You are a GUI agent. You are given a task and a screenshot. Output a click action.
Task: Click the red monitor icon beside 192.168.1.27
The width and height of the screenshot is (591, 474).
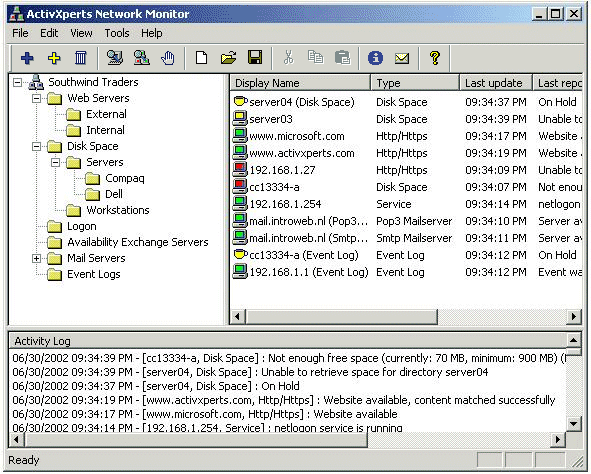click(x=240, y=170)
